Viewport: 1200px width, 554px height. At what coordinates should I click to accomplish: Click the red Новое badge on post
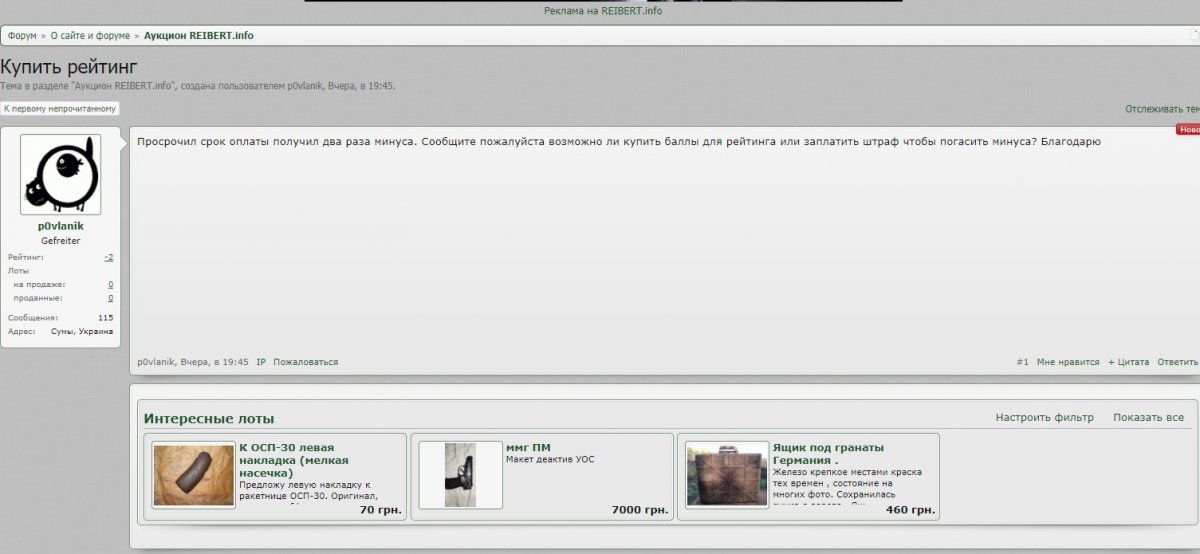1188,130
